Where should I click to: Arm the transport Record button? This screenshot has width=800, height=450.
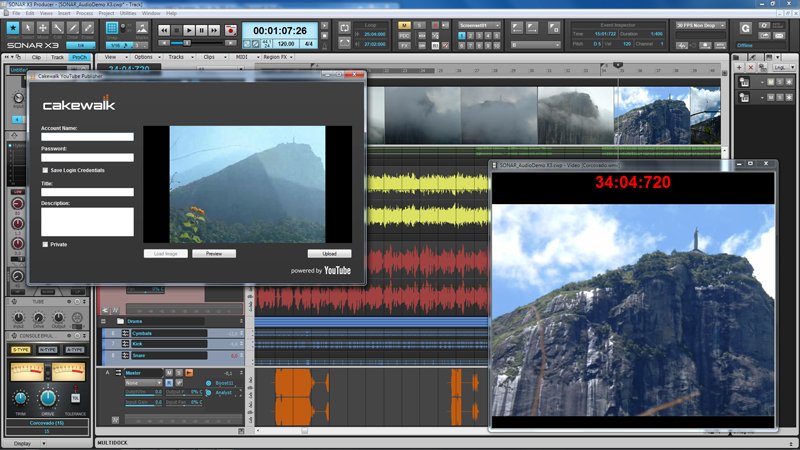[x=231, y=31]
